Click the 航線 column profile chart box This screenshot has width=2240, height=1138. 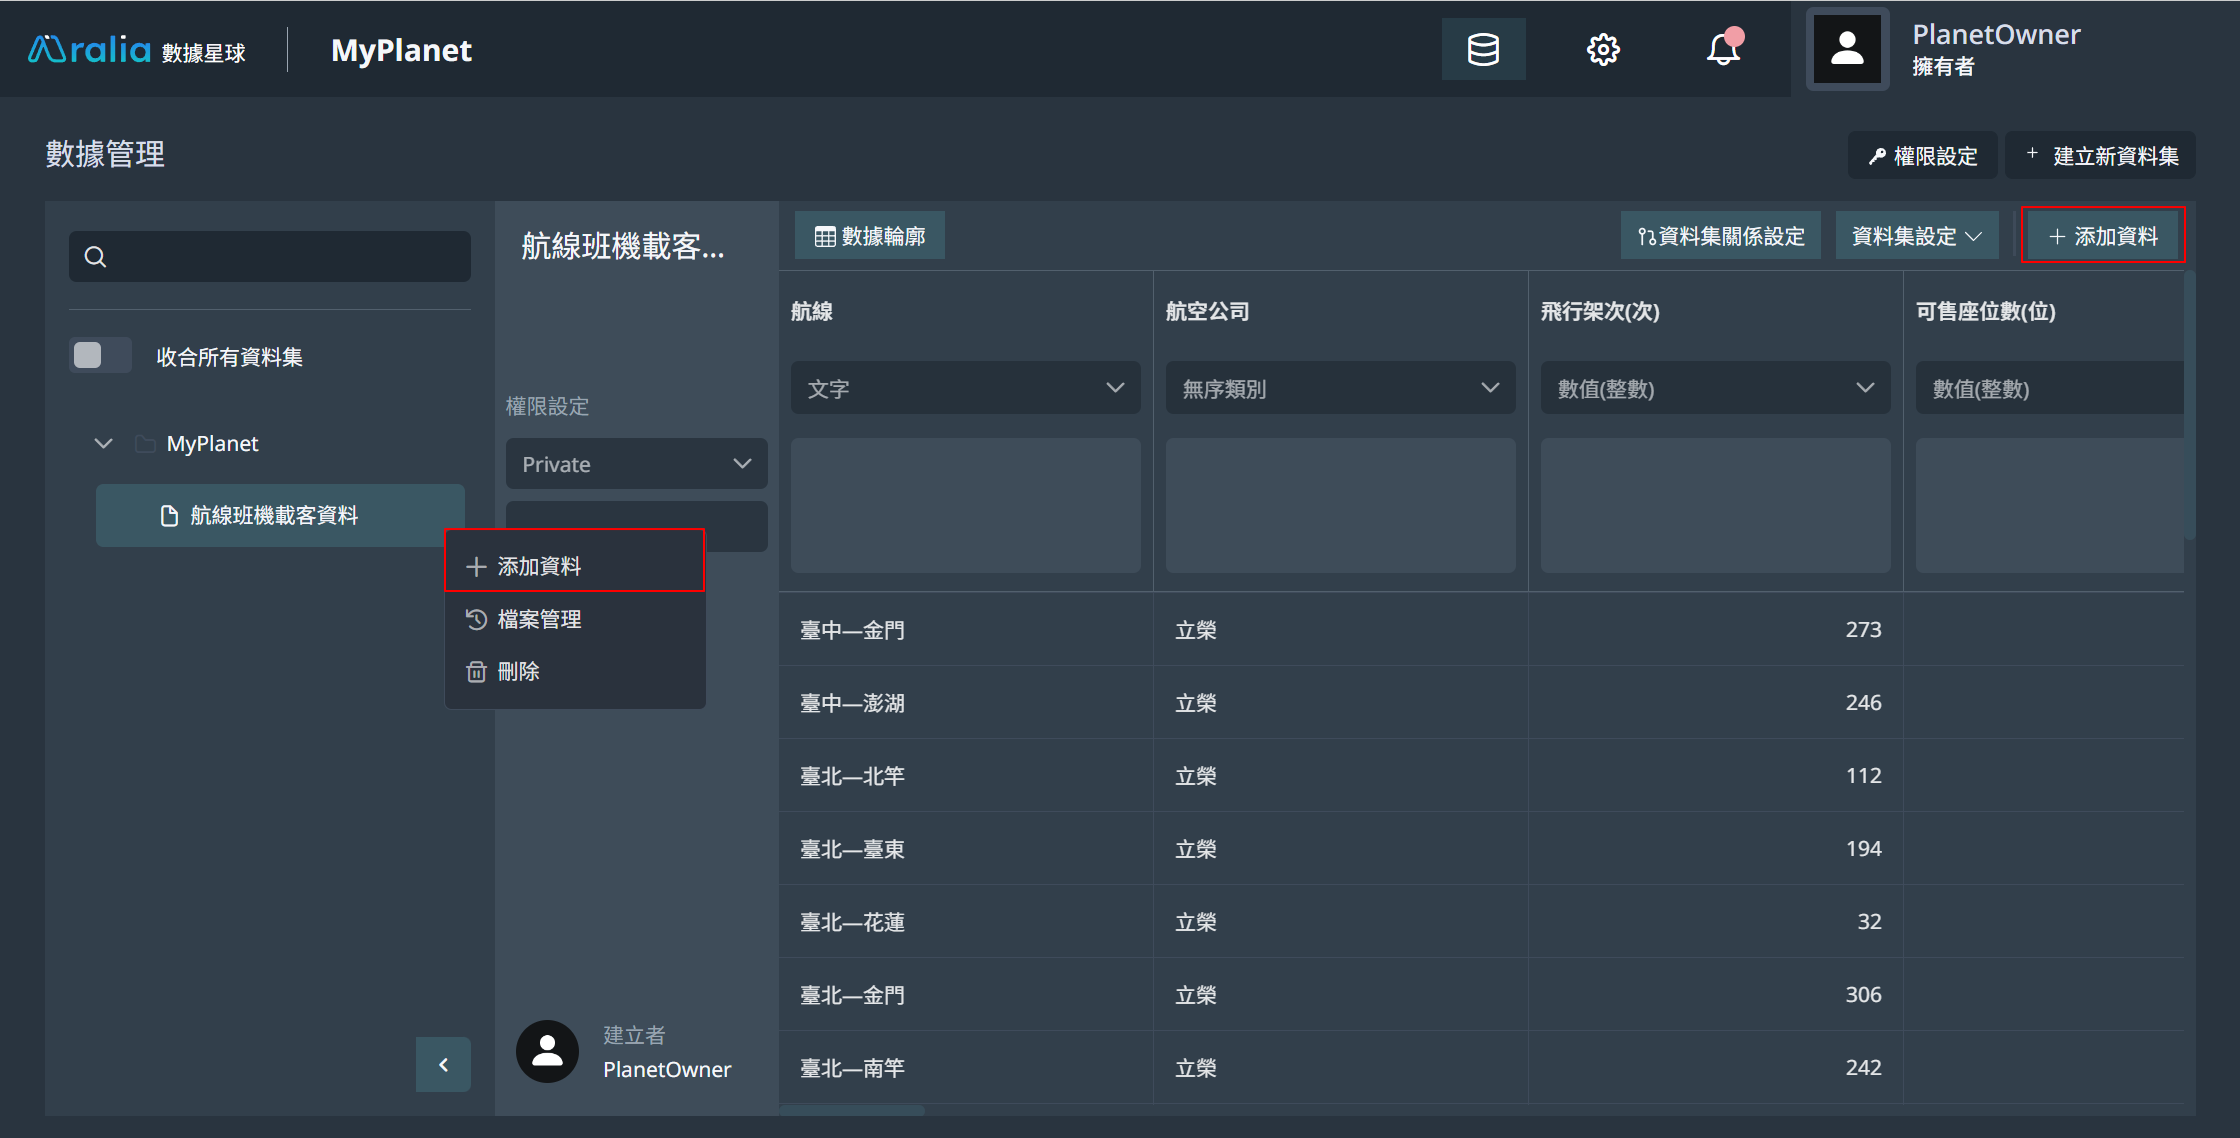point(965,505)
